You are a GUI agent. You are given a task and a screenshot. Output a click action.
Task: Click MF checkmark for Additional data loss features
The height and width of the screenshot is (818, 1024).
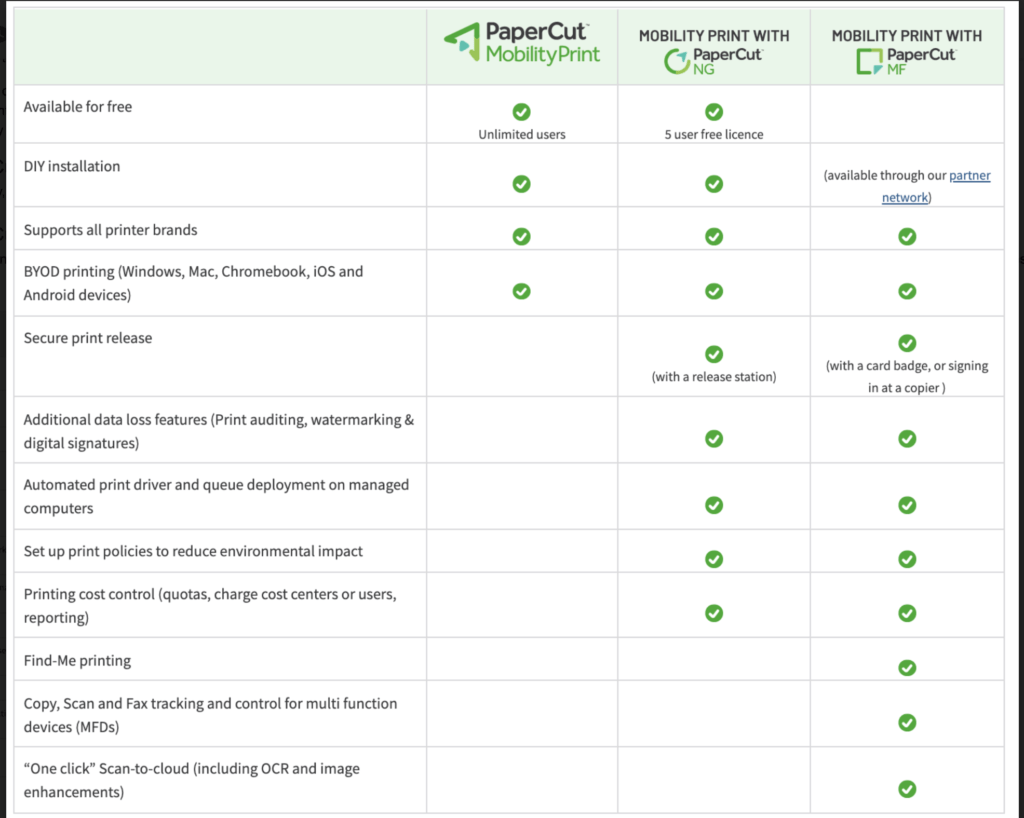pyautogui.click(x=907, y=439)
